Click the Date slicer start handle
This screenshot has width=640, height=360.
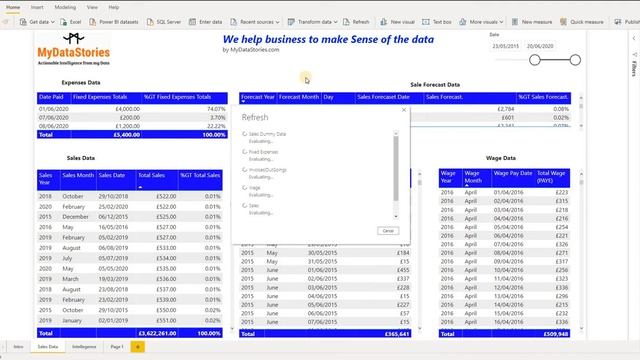(535, 60)
